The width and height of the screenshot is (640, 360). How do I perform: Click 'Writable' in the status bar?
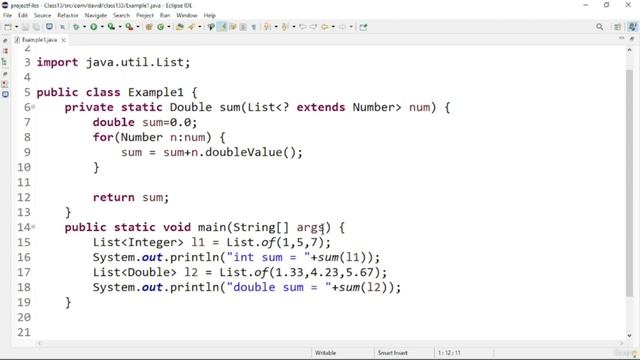click(325, 353)
